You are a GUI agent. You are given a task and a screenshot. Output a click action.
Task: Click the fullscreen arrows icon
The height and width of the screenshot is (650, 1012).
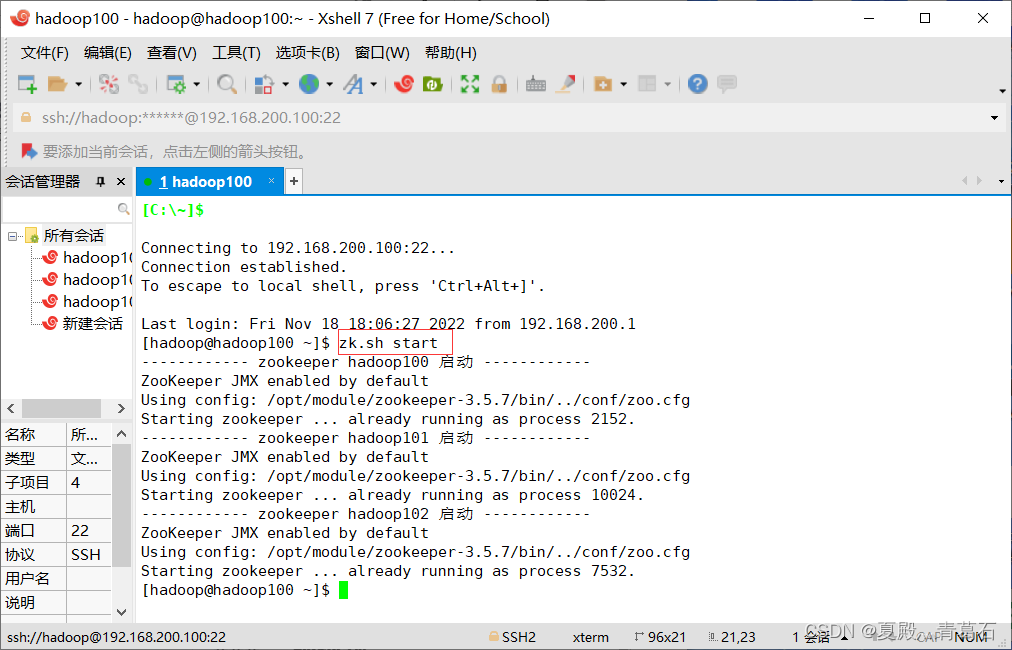coord(470,84)
